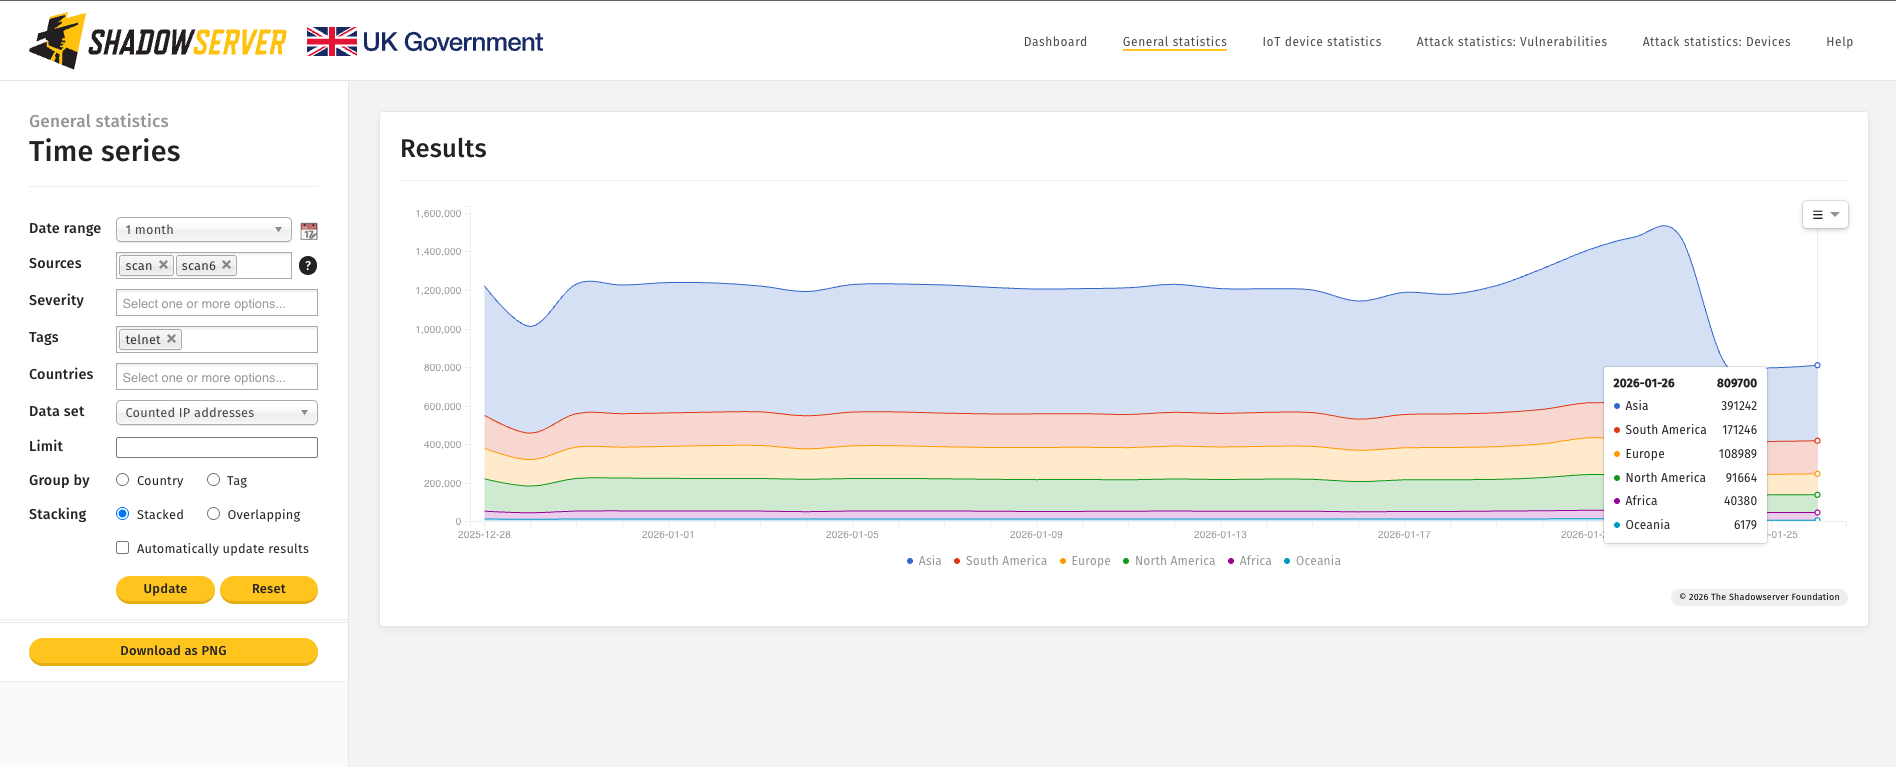This screenshot has height=767, width=1896.
Task: Click the 2026-01-13 x-axis label
Action: pyautogui.click(x=1220, y=535)
